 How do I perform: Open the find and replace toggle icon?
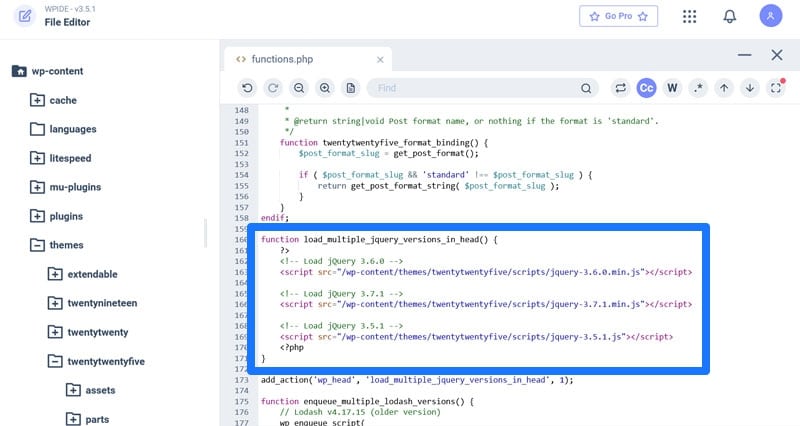pyautogui.click(x=620, y=88)
